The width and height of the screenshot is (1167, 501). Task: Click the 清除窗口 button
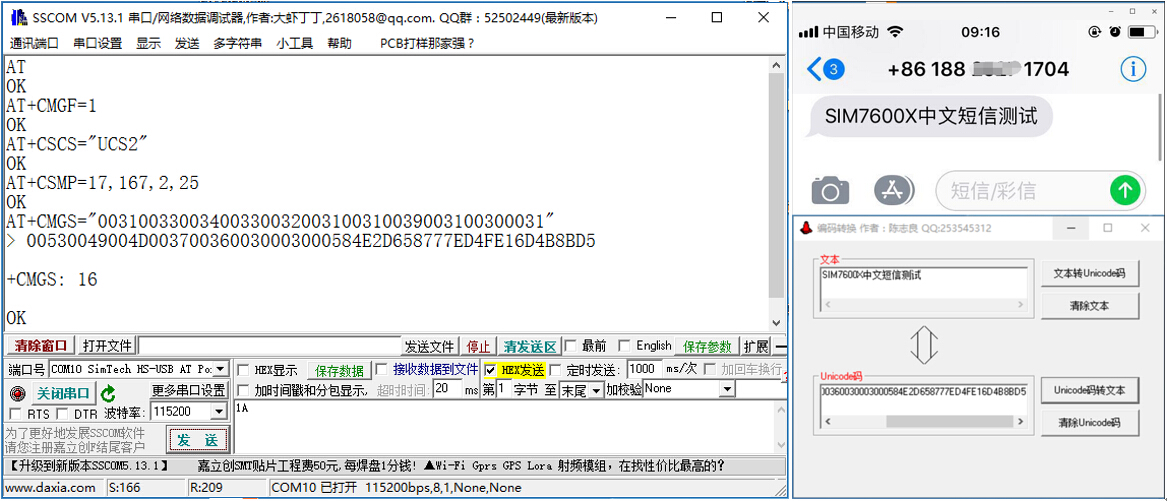tap(40, 346)
